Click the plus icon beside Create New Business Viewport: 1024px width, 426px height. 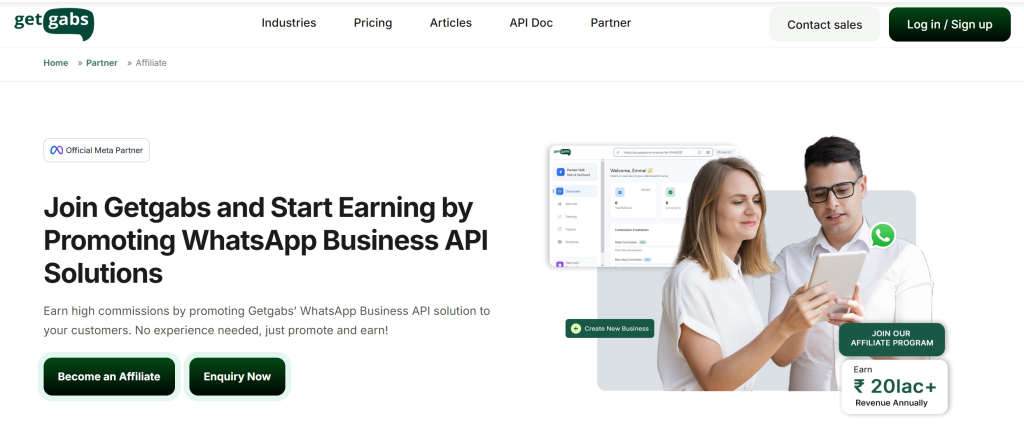point(575,329)
